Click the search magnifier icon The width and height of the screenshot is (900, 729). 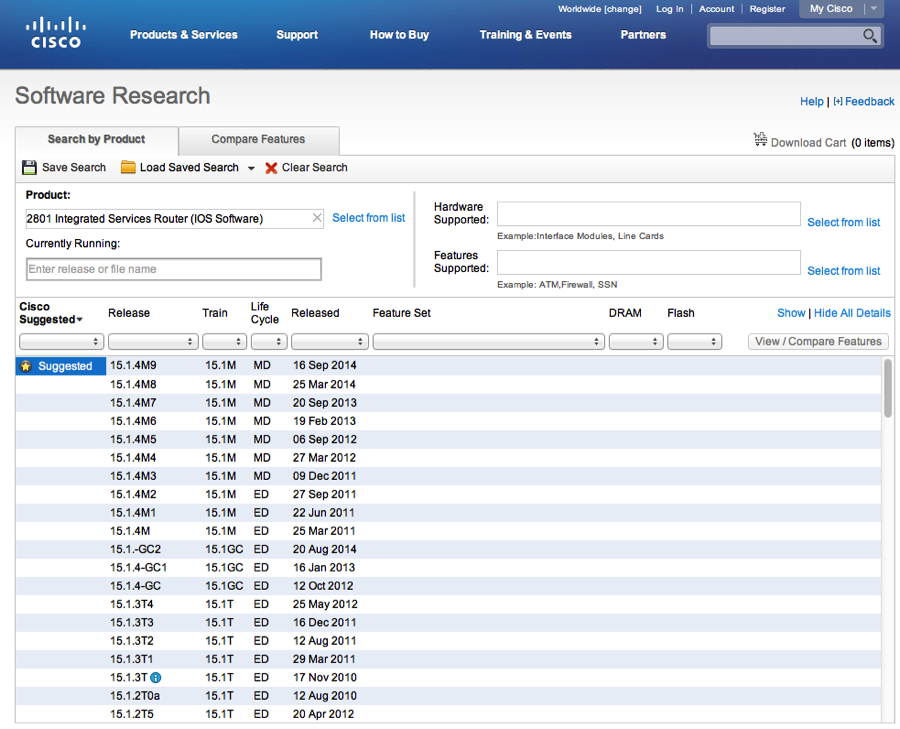[x=870, y=36]
